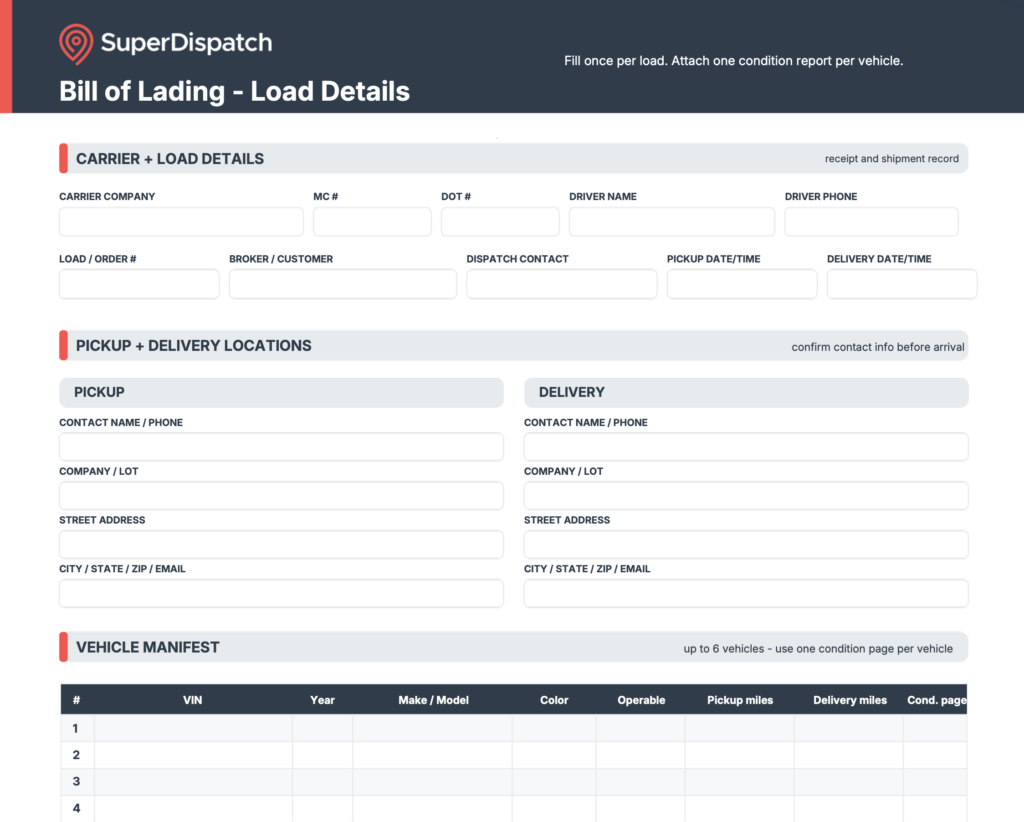Click the Bill of Lading - Load Details title
This screenshot has height=822, width=1024.
pyautogui.click(x=234, y=91)
